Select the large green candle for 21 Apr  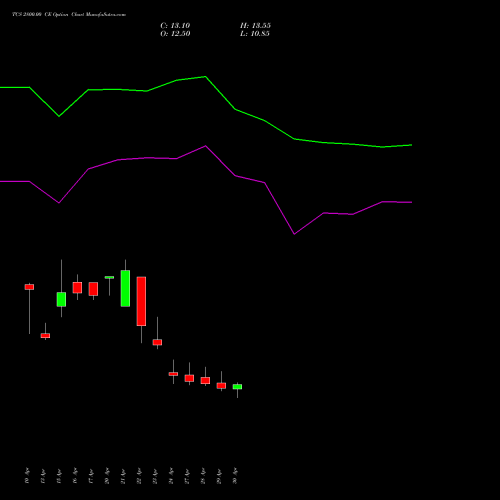pos(125,288)
